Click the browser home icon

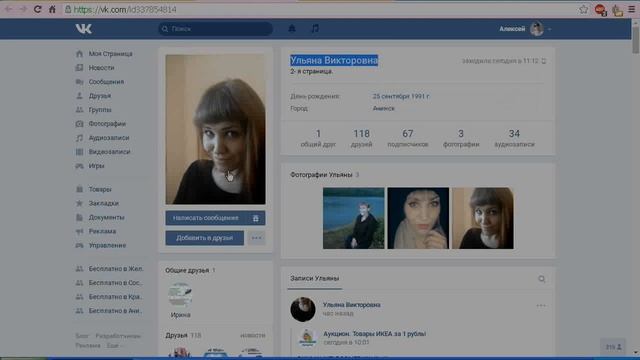(52, 9)
